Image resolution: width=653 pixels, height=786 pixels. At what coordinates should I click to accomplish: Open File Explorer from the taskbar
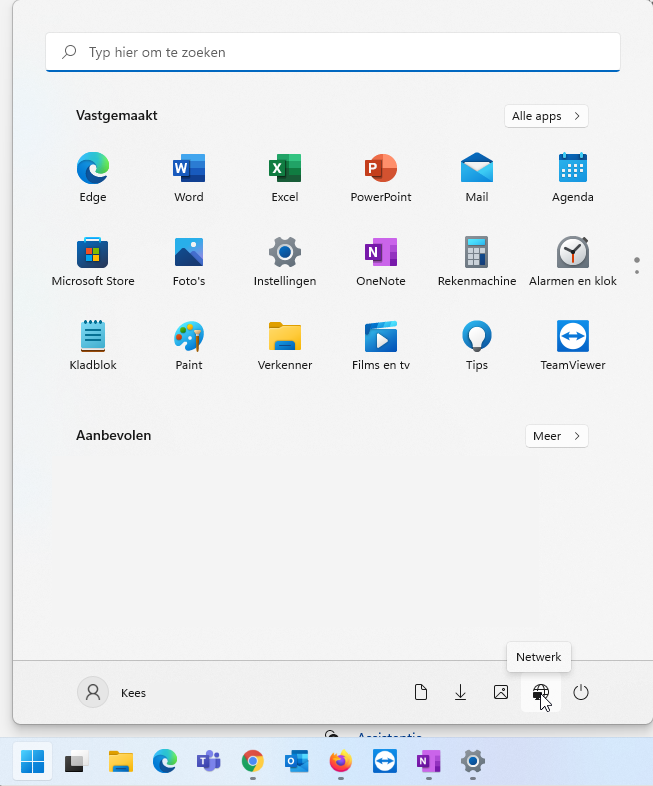(x=121, y=761)
